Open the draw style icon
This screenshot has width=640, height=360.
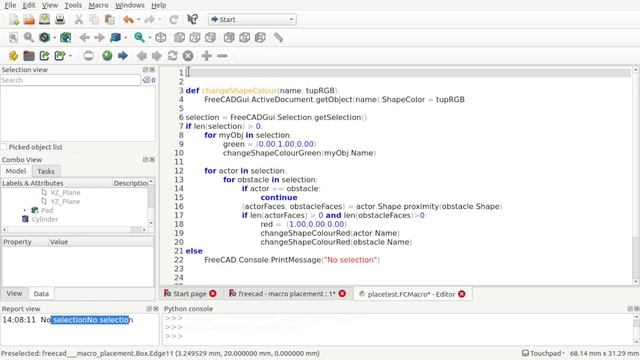(x=44, y=38)
